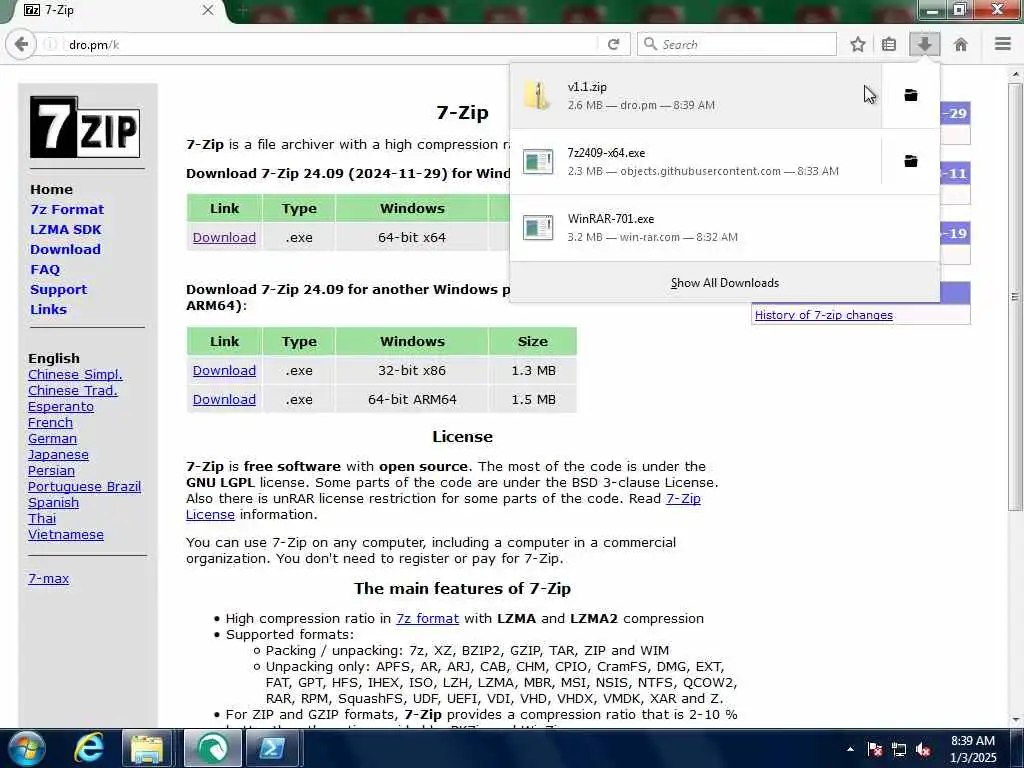Open PowerShell from the taskbar
Viewport: 1024px width, 768px height.
click(x=272, y=749)
